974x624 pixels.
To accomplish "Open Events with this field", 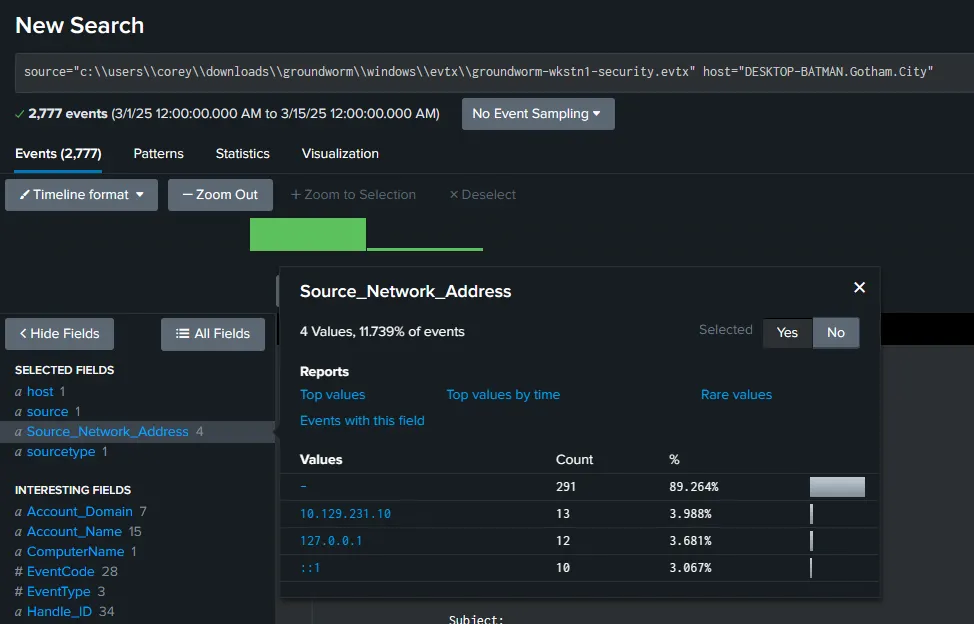I will [x=362, y=421].
